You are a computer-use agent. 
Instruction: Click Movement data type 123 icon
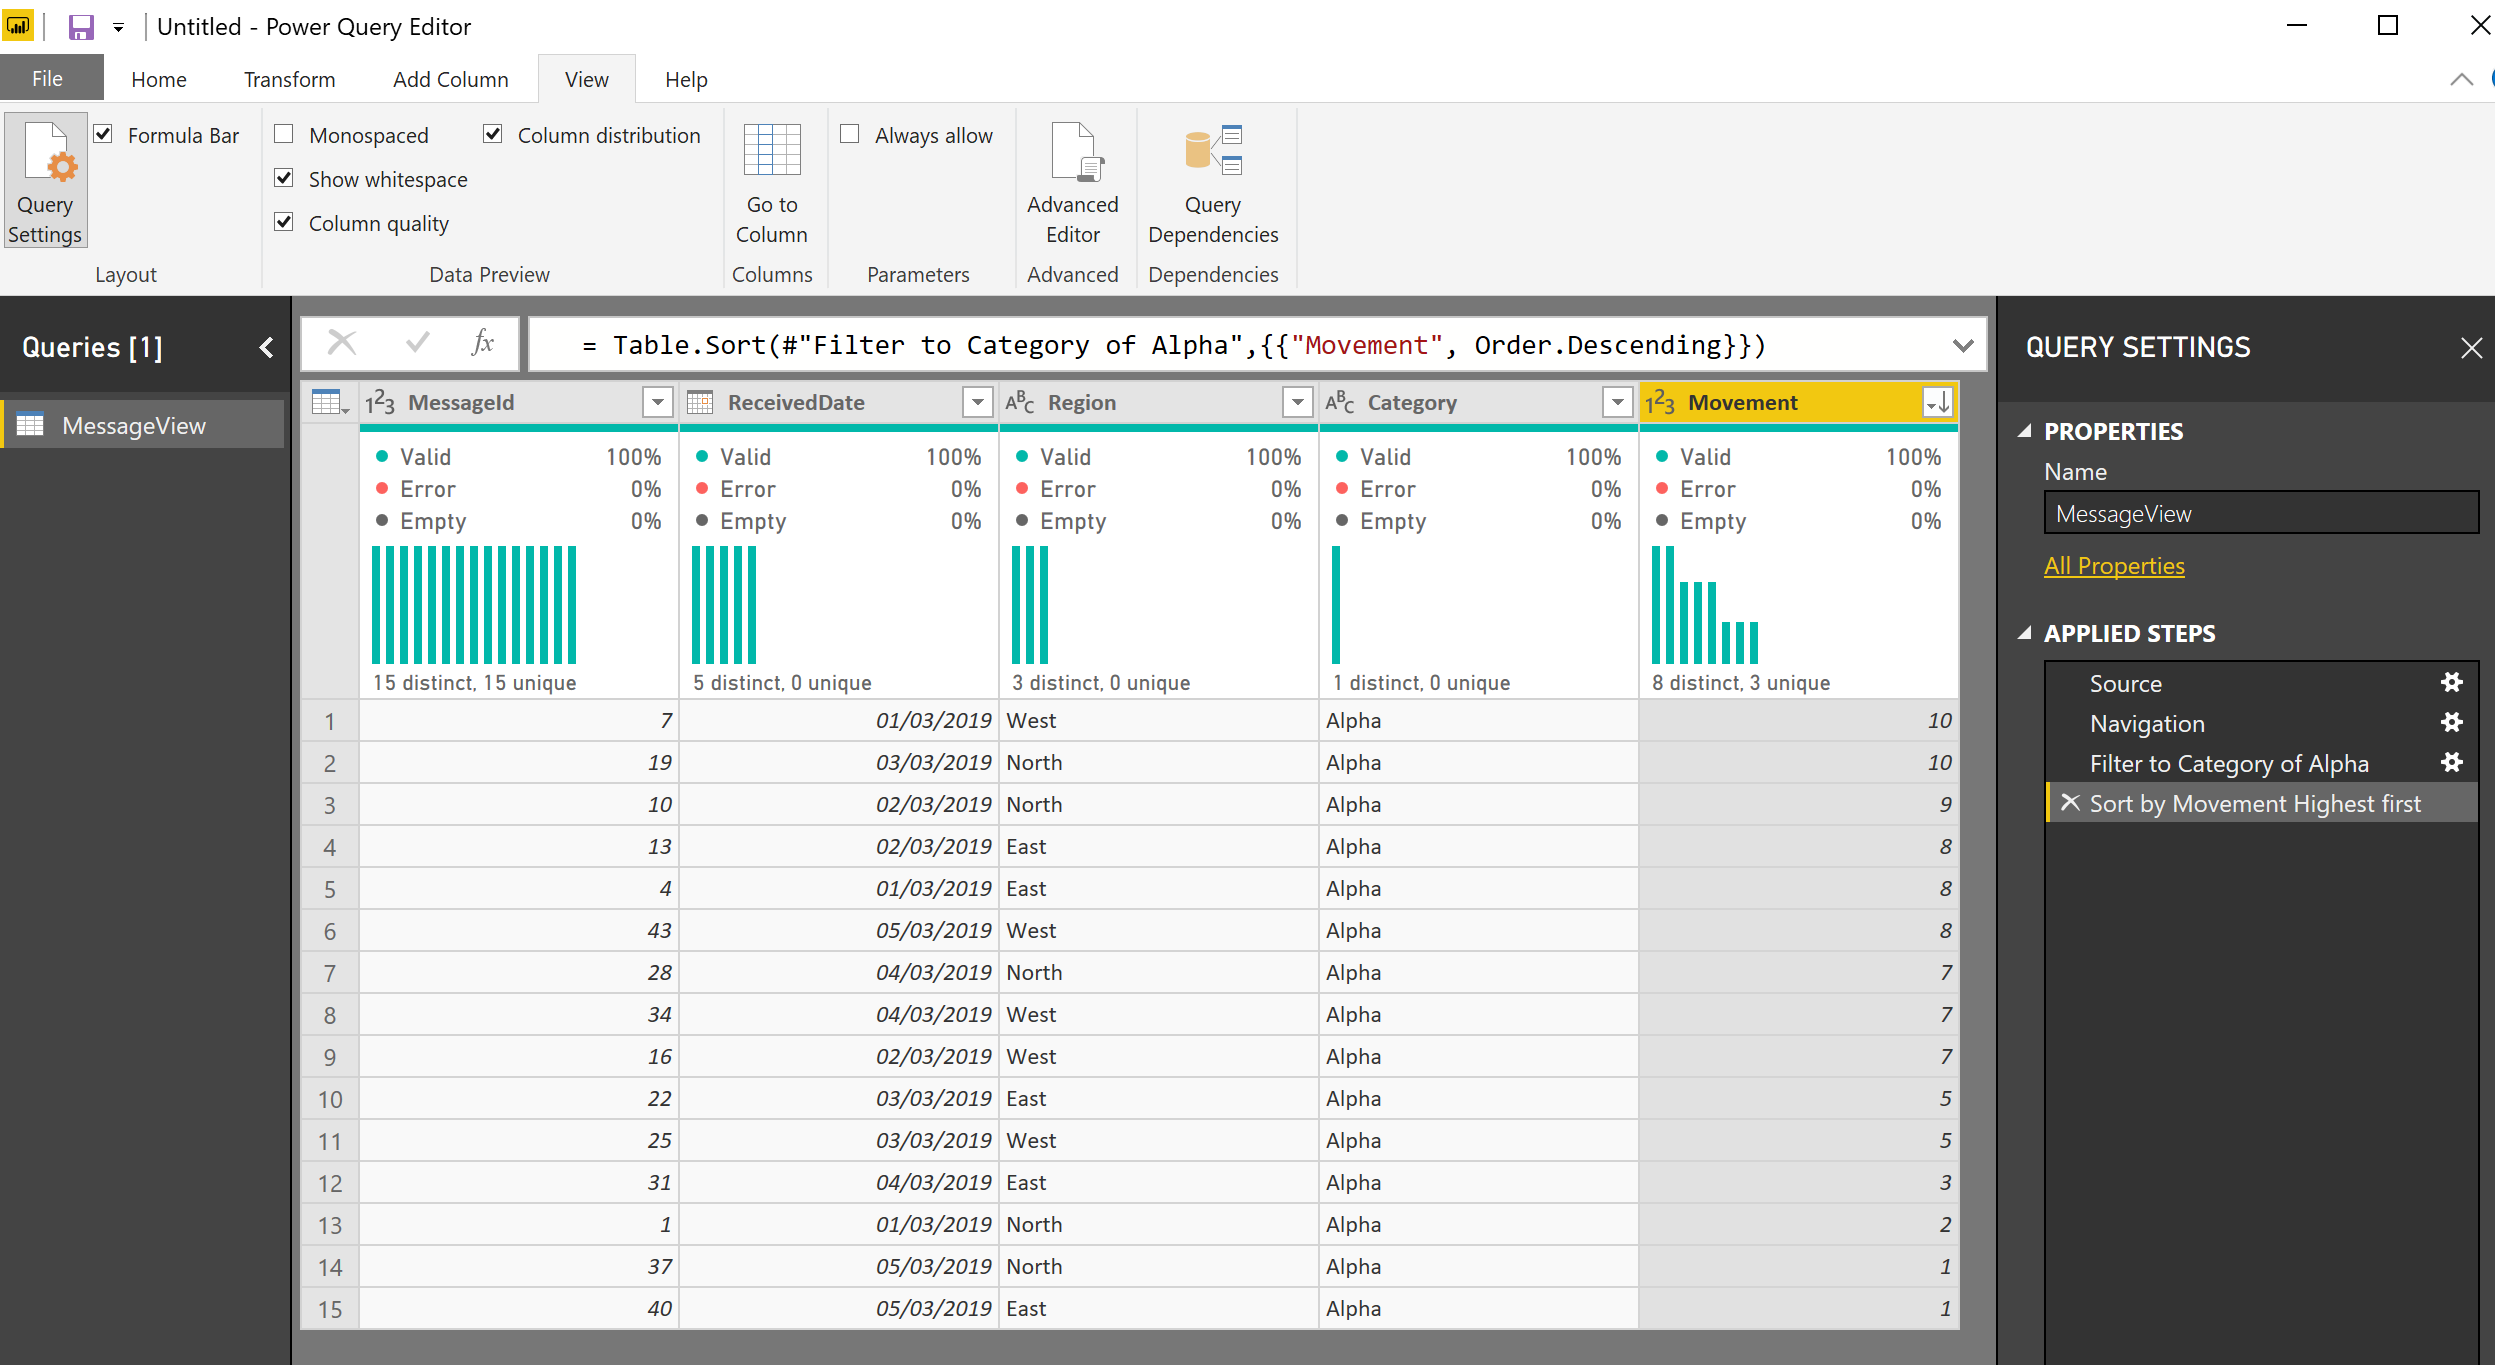pos(1660,402)
